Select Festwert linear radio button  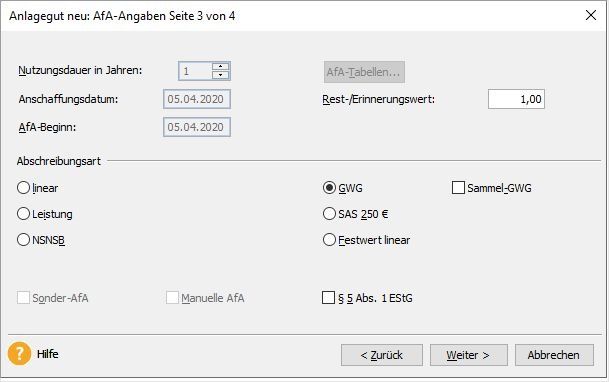(x=329, y=240)
